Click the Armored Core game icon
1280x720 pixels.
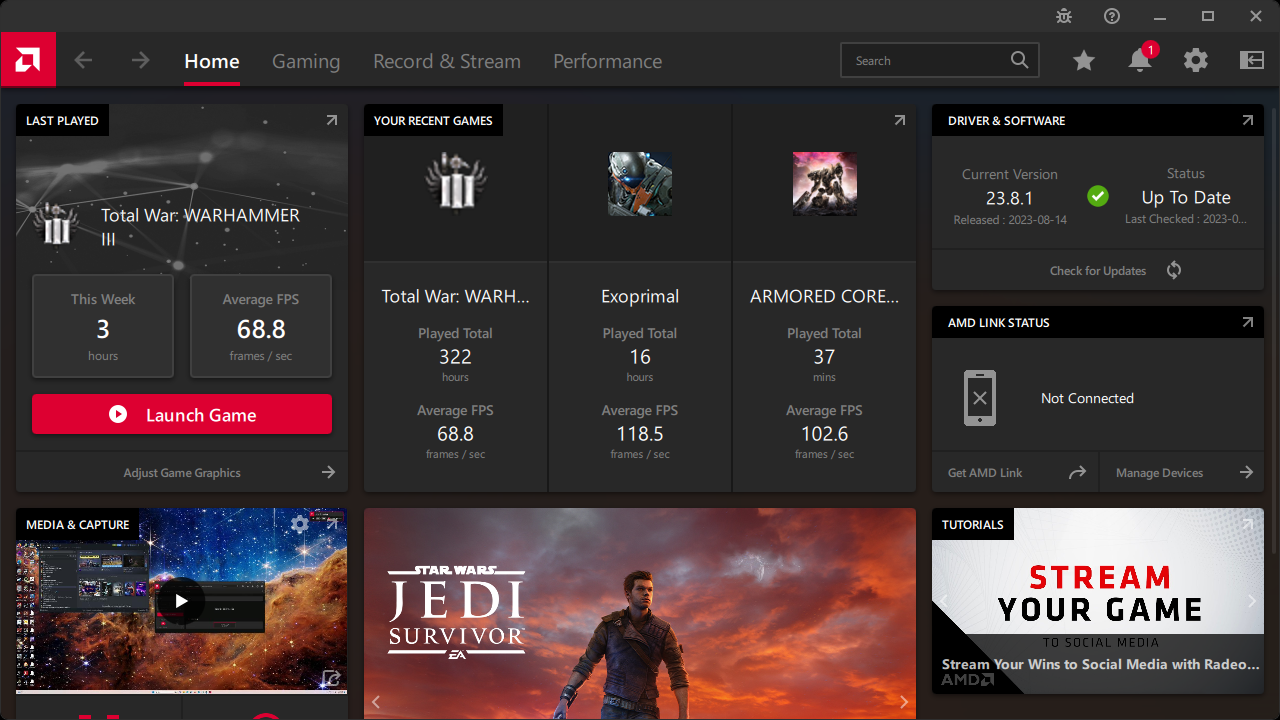[x=825, y=183]
